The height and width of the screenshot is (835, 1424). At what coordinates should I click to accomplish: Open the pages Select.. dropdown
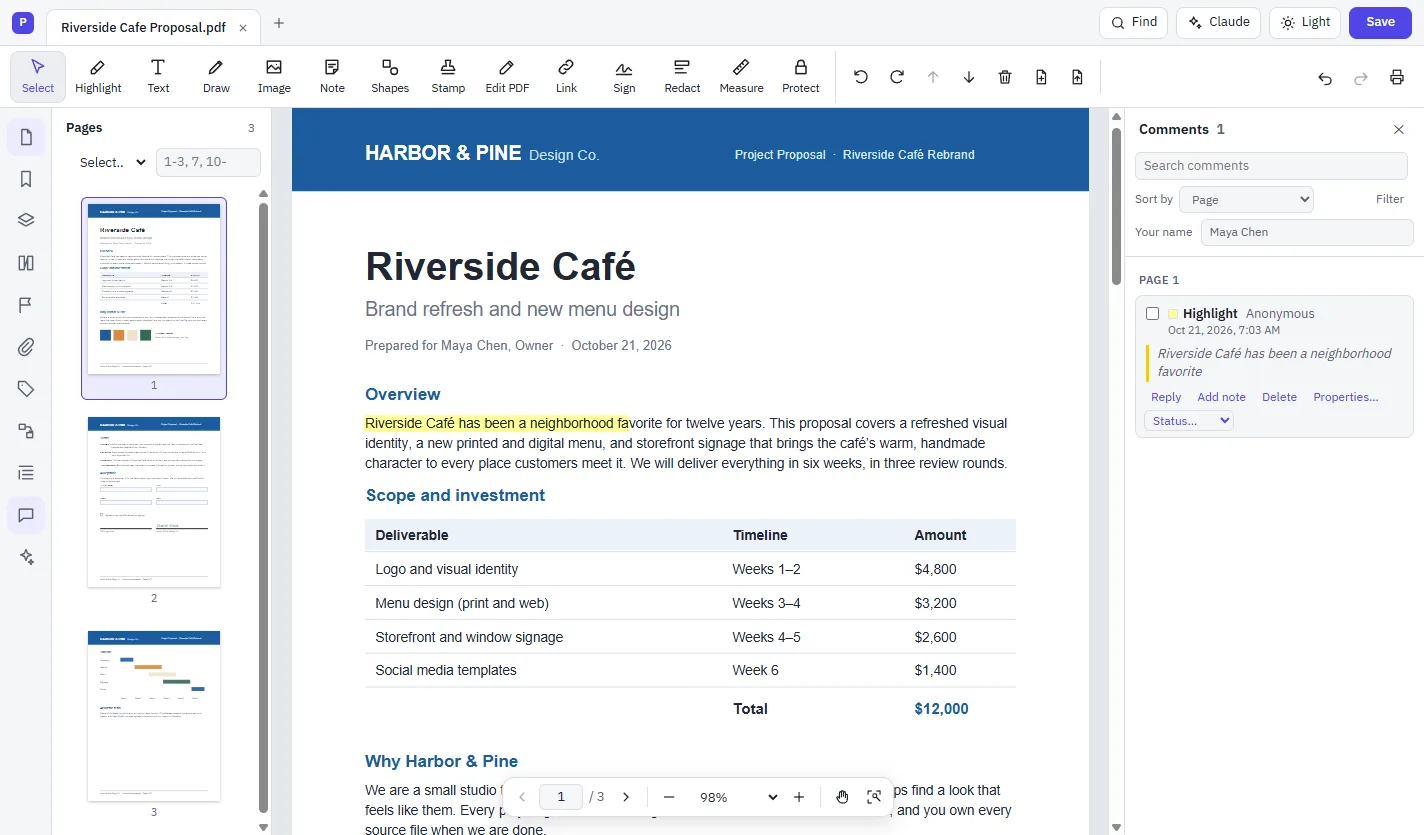pyautogui.click(x=113, y=162)
